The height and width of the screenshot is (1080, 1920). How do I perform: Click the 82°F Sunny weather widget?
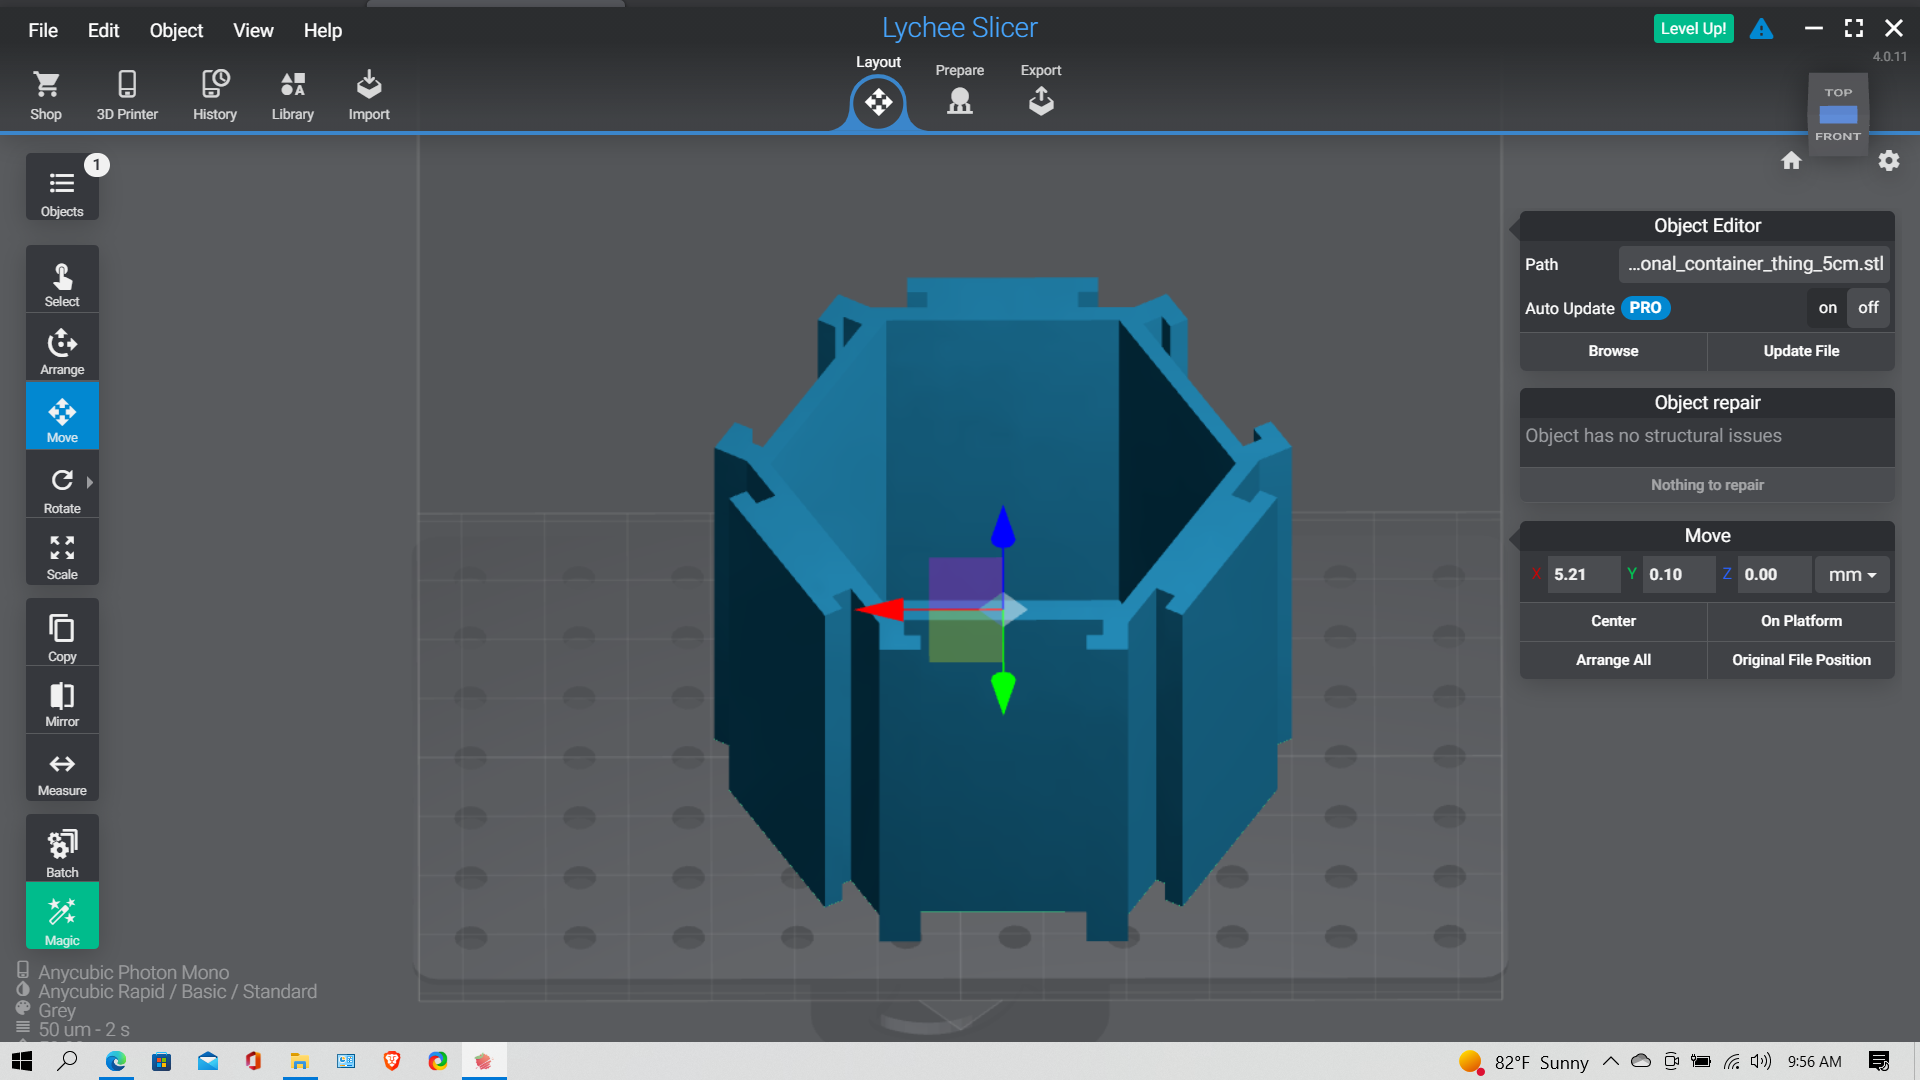coord(1523,1062)
